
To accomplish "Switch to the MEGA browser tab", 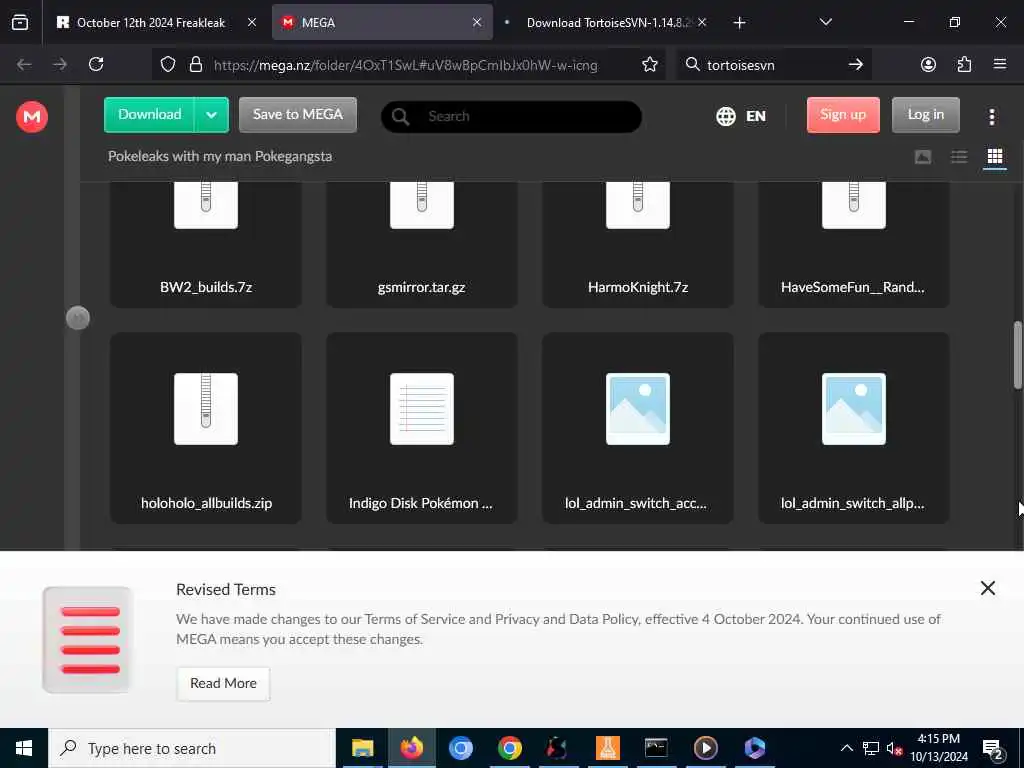I will click(x=382, y=23).
